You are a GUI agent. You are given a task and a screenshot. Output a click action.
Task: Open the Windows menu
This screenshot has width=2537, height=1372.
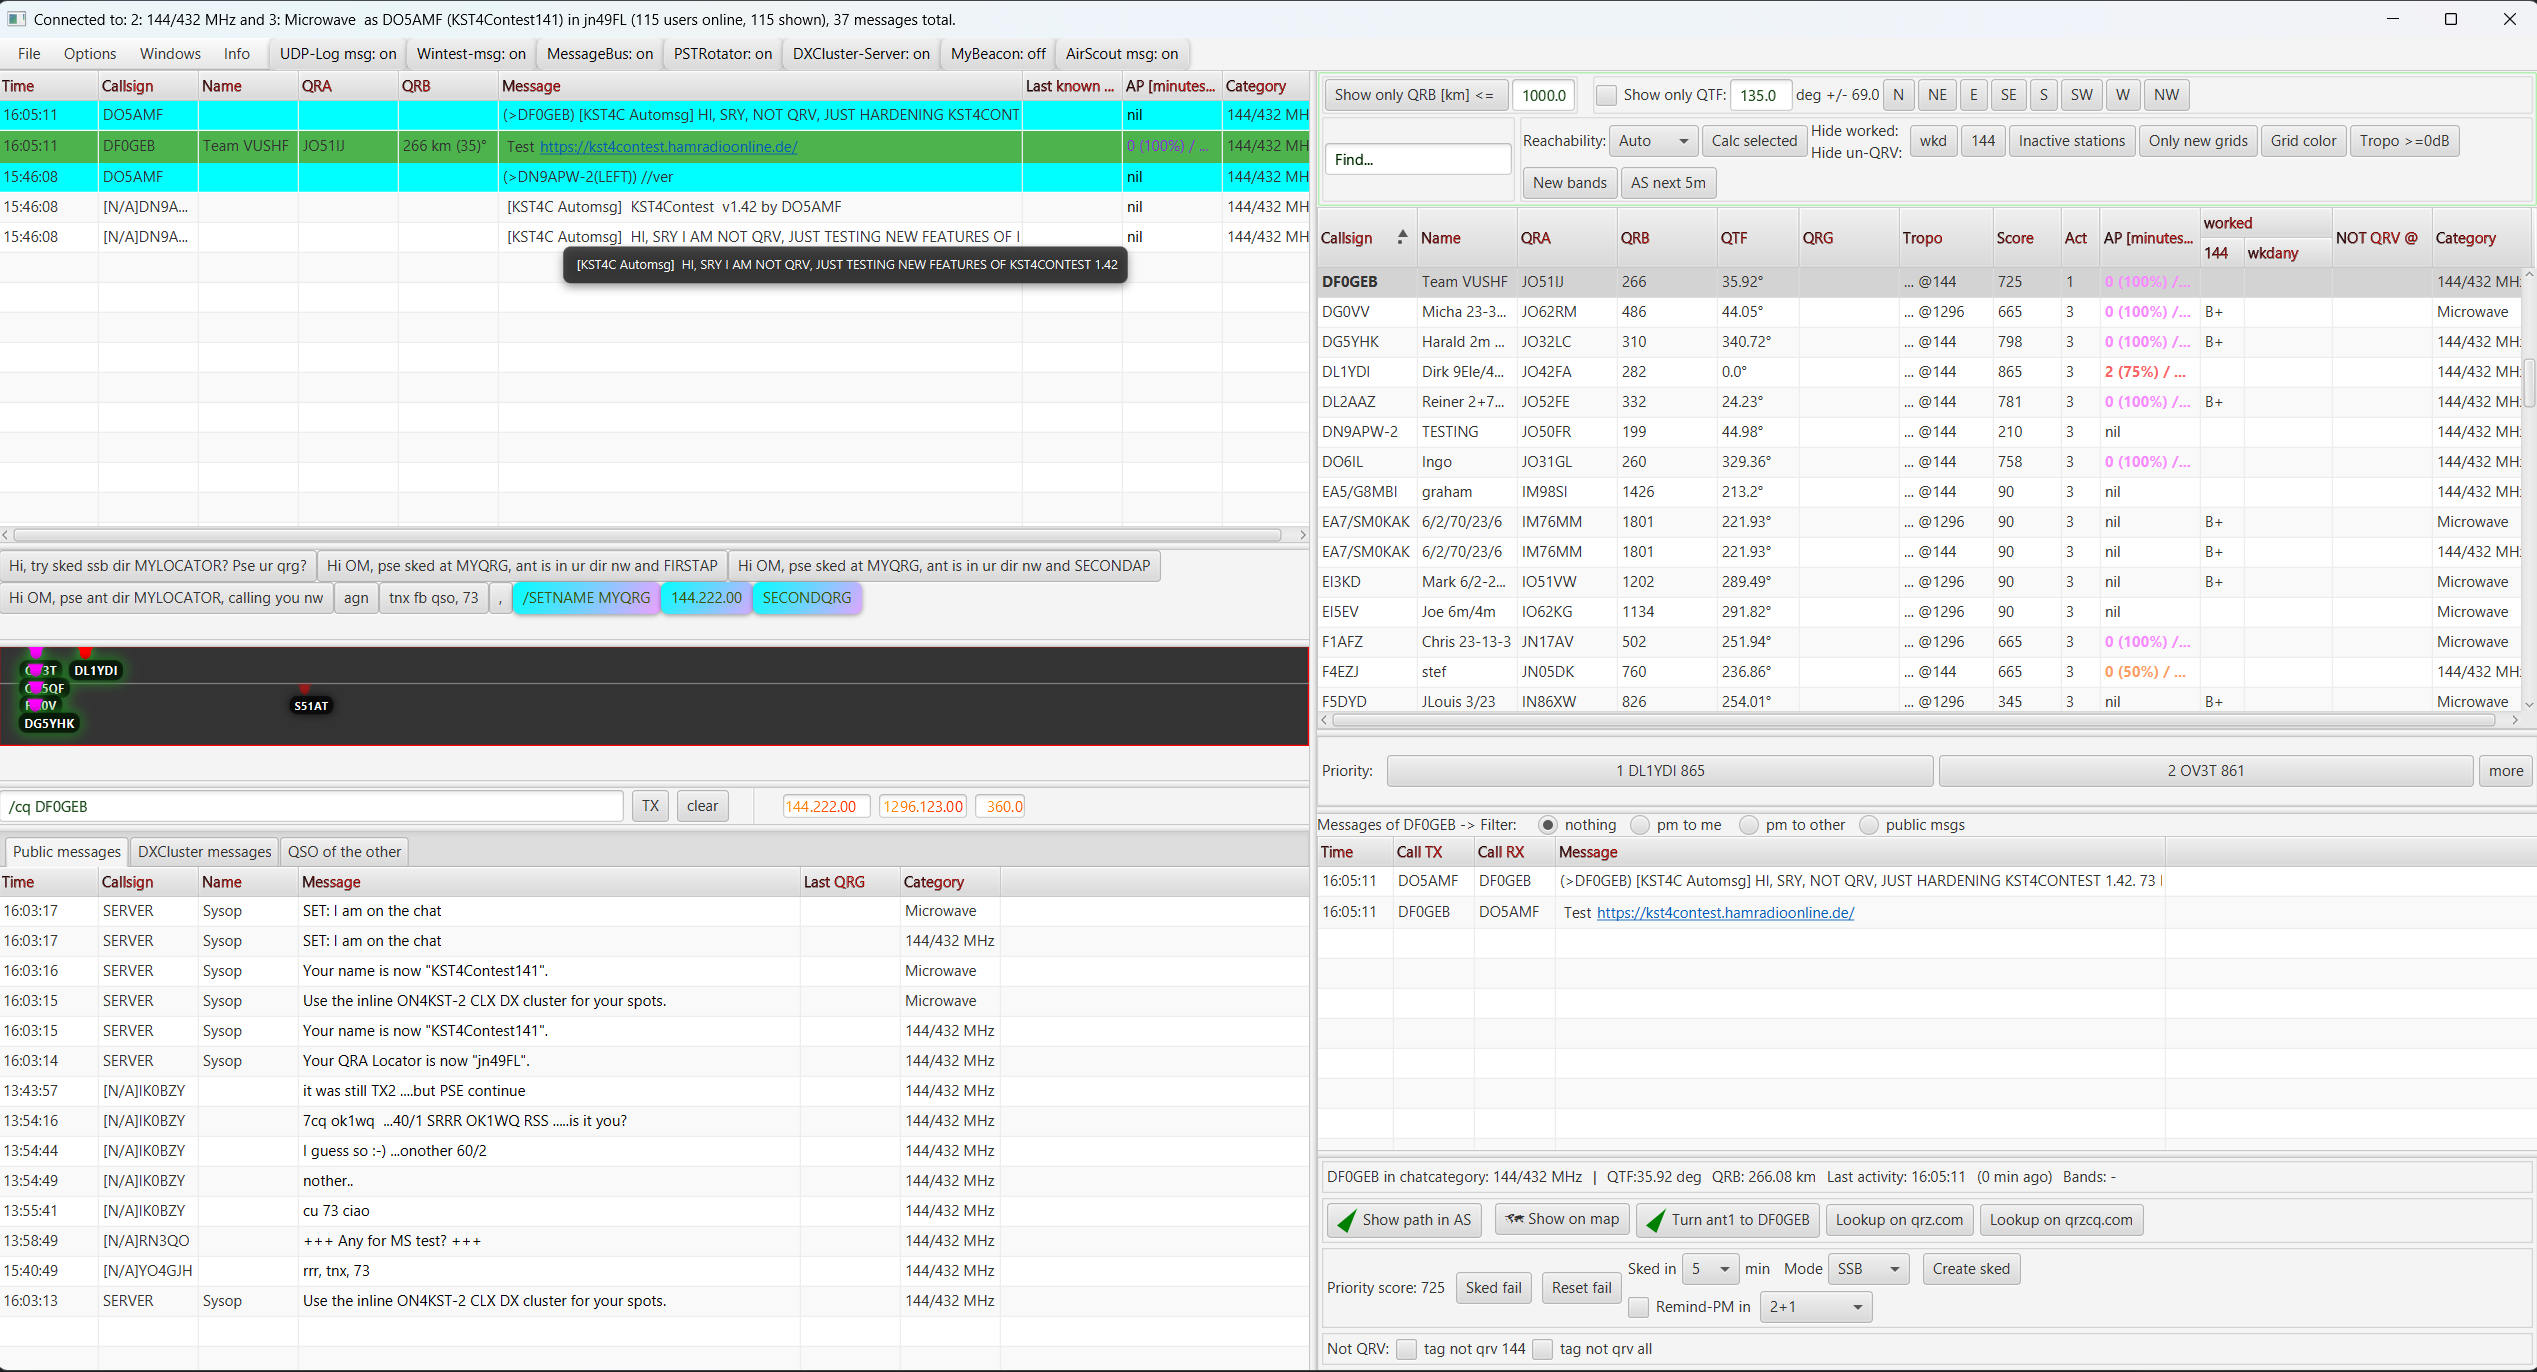[x=170, y=54]
